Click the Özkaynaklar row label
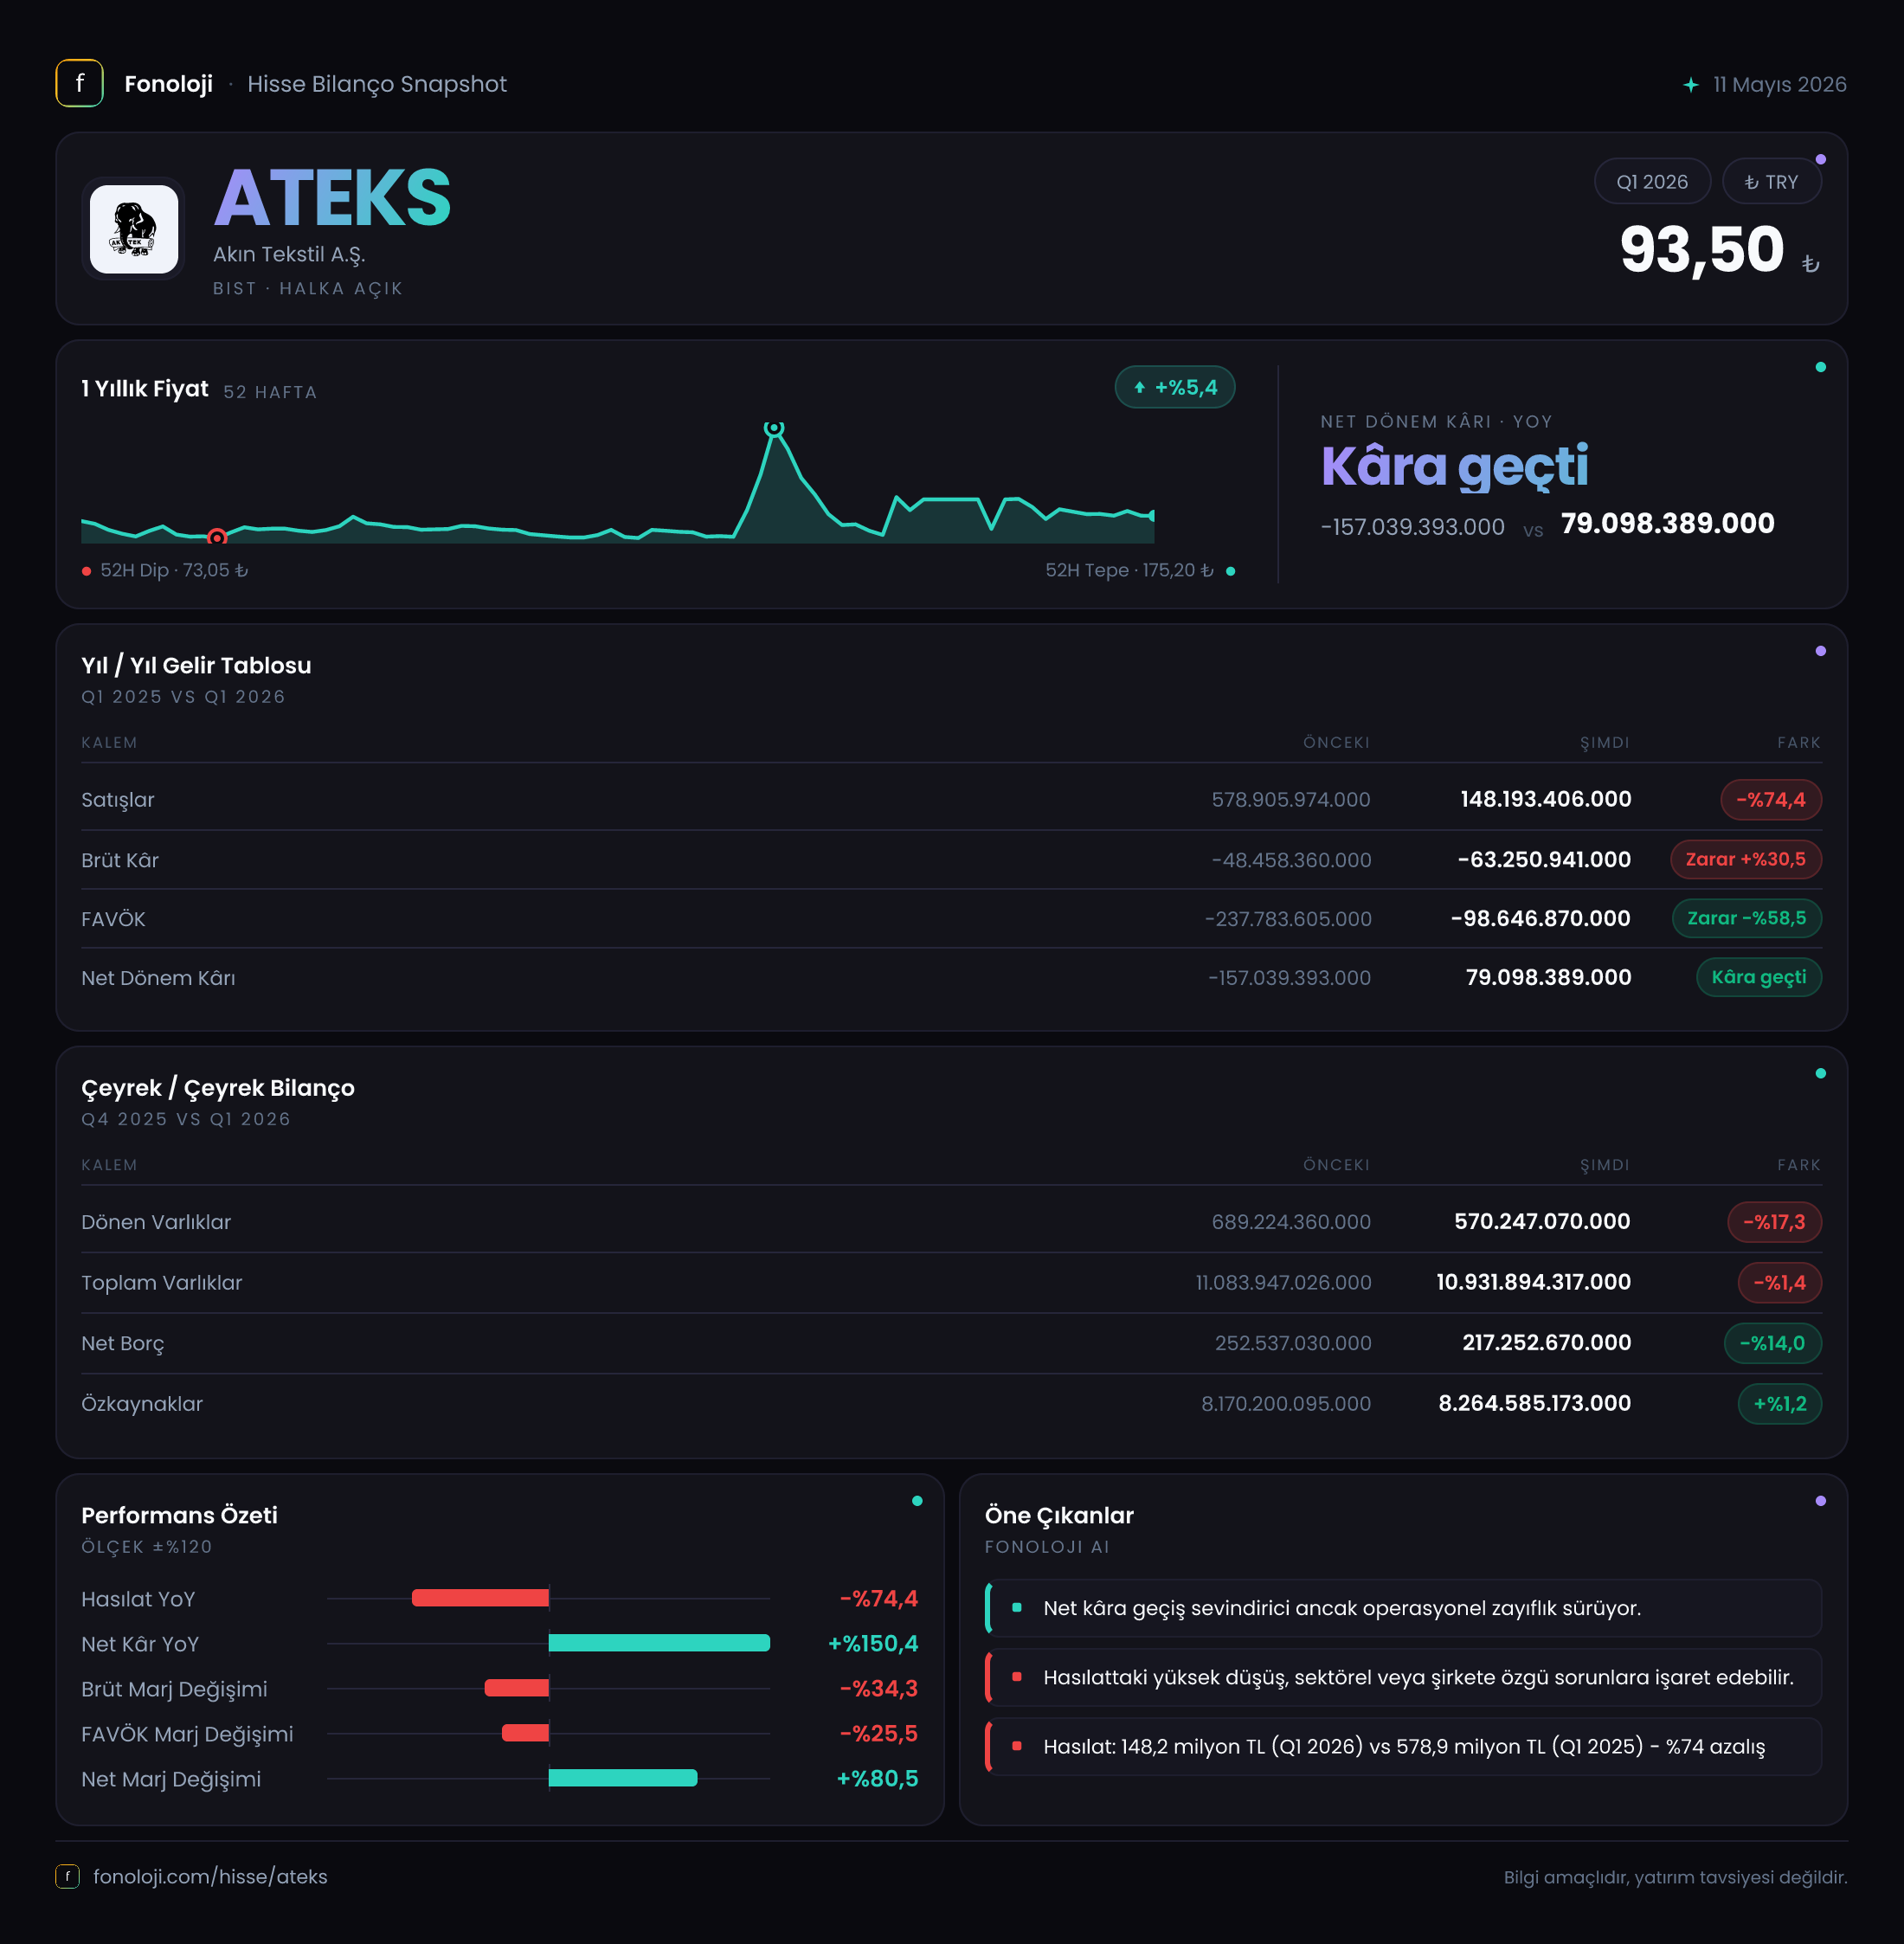 pos(142,1403)
